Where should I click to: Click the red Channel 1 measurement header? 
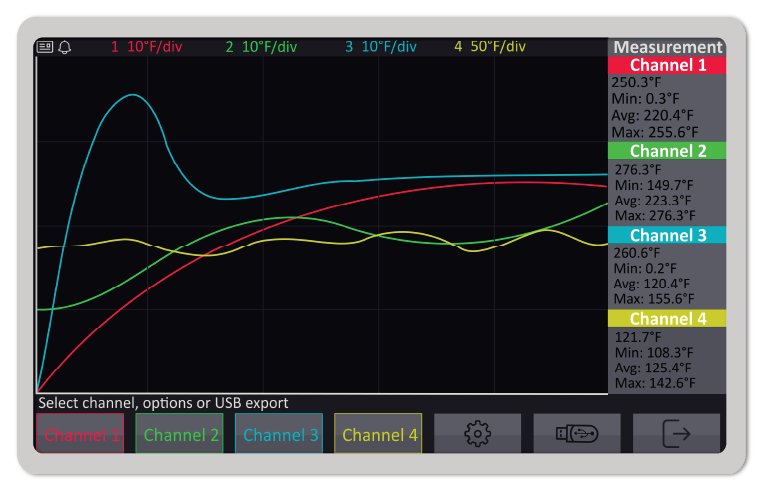[667, 65]
